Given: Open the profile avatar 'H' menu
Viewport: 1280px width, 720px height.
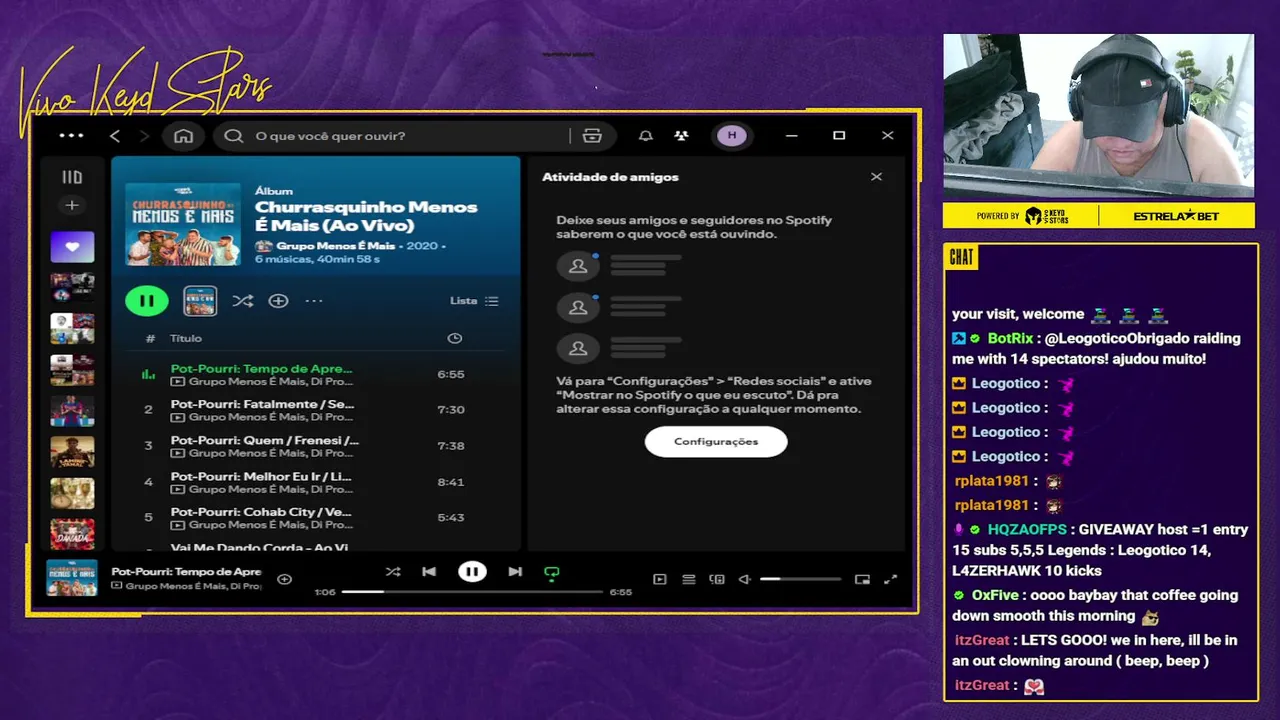Looking at the screenshot, I should click(731, 136).
